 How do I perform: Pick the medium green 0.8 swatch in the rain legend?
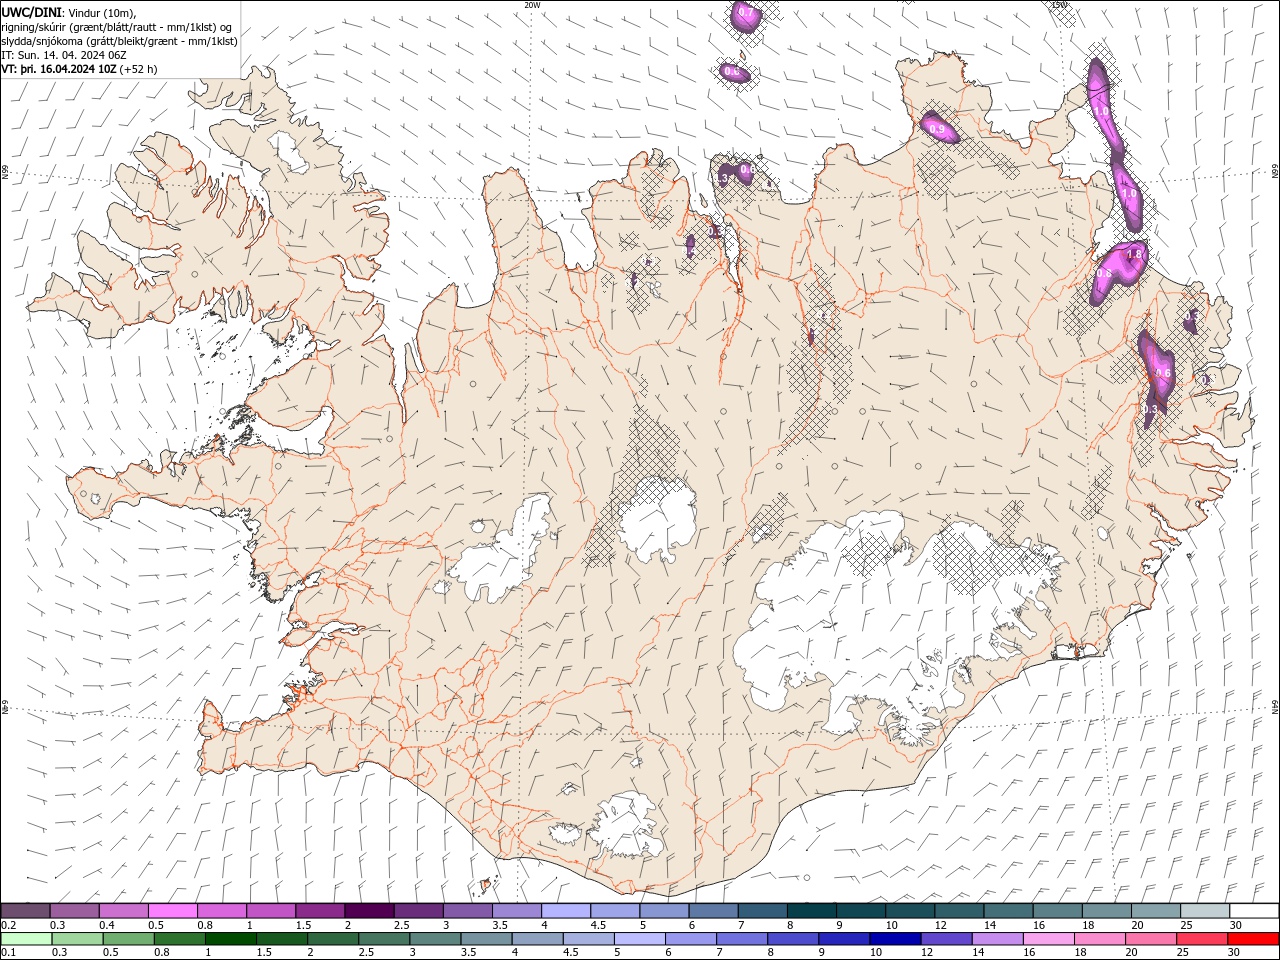coord(180,939)
